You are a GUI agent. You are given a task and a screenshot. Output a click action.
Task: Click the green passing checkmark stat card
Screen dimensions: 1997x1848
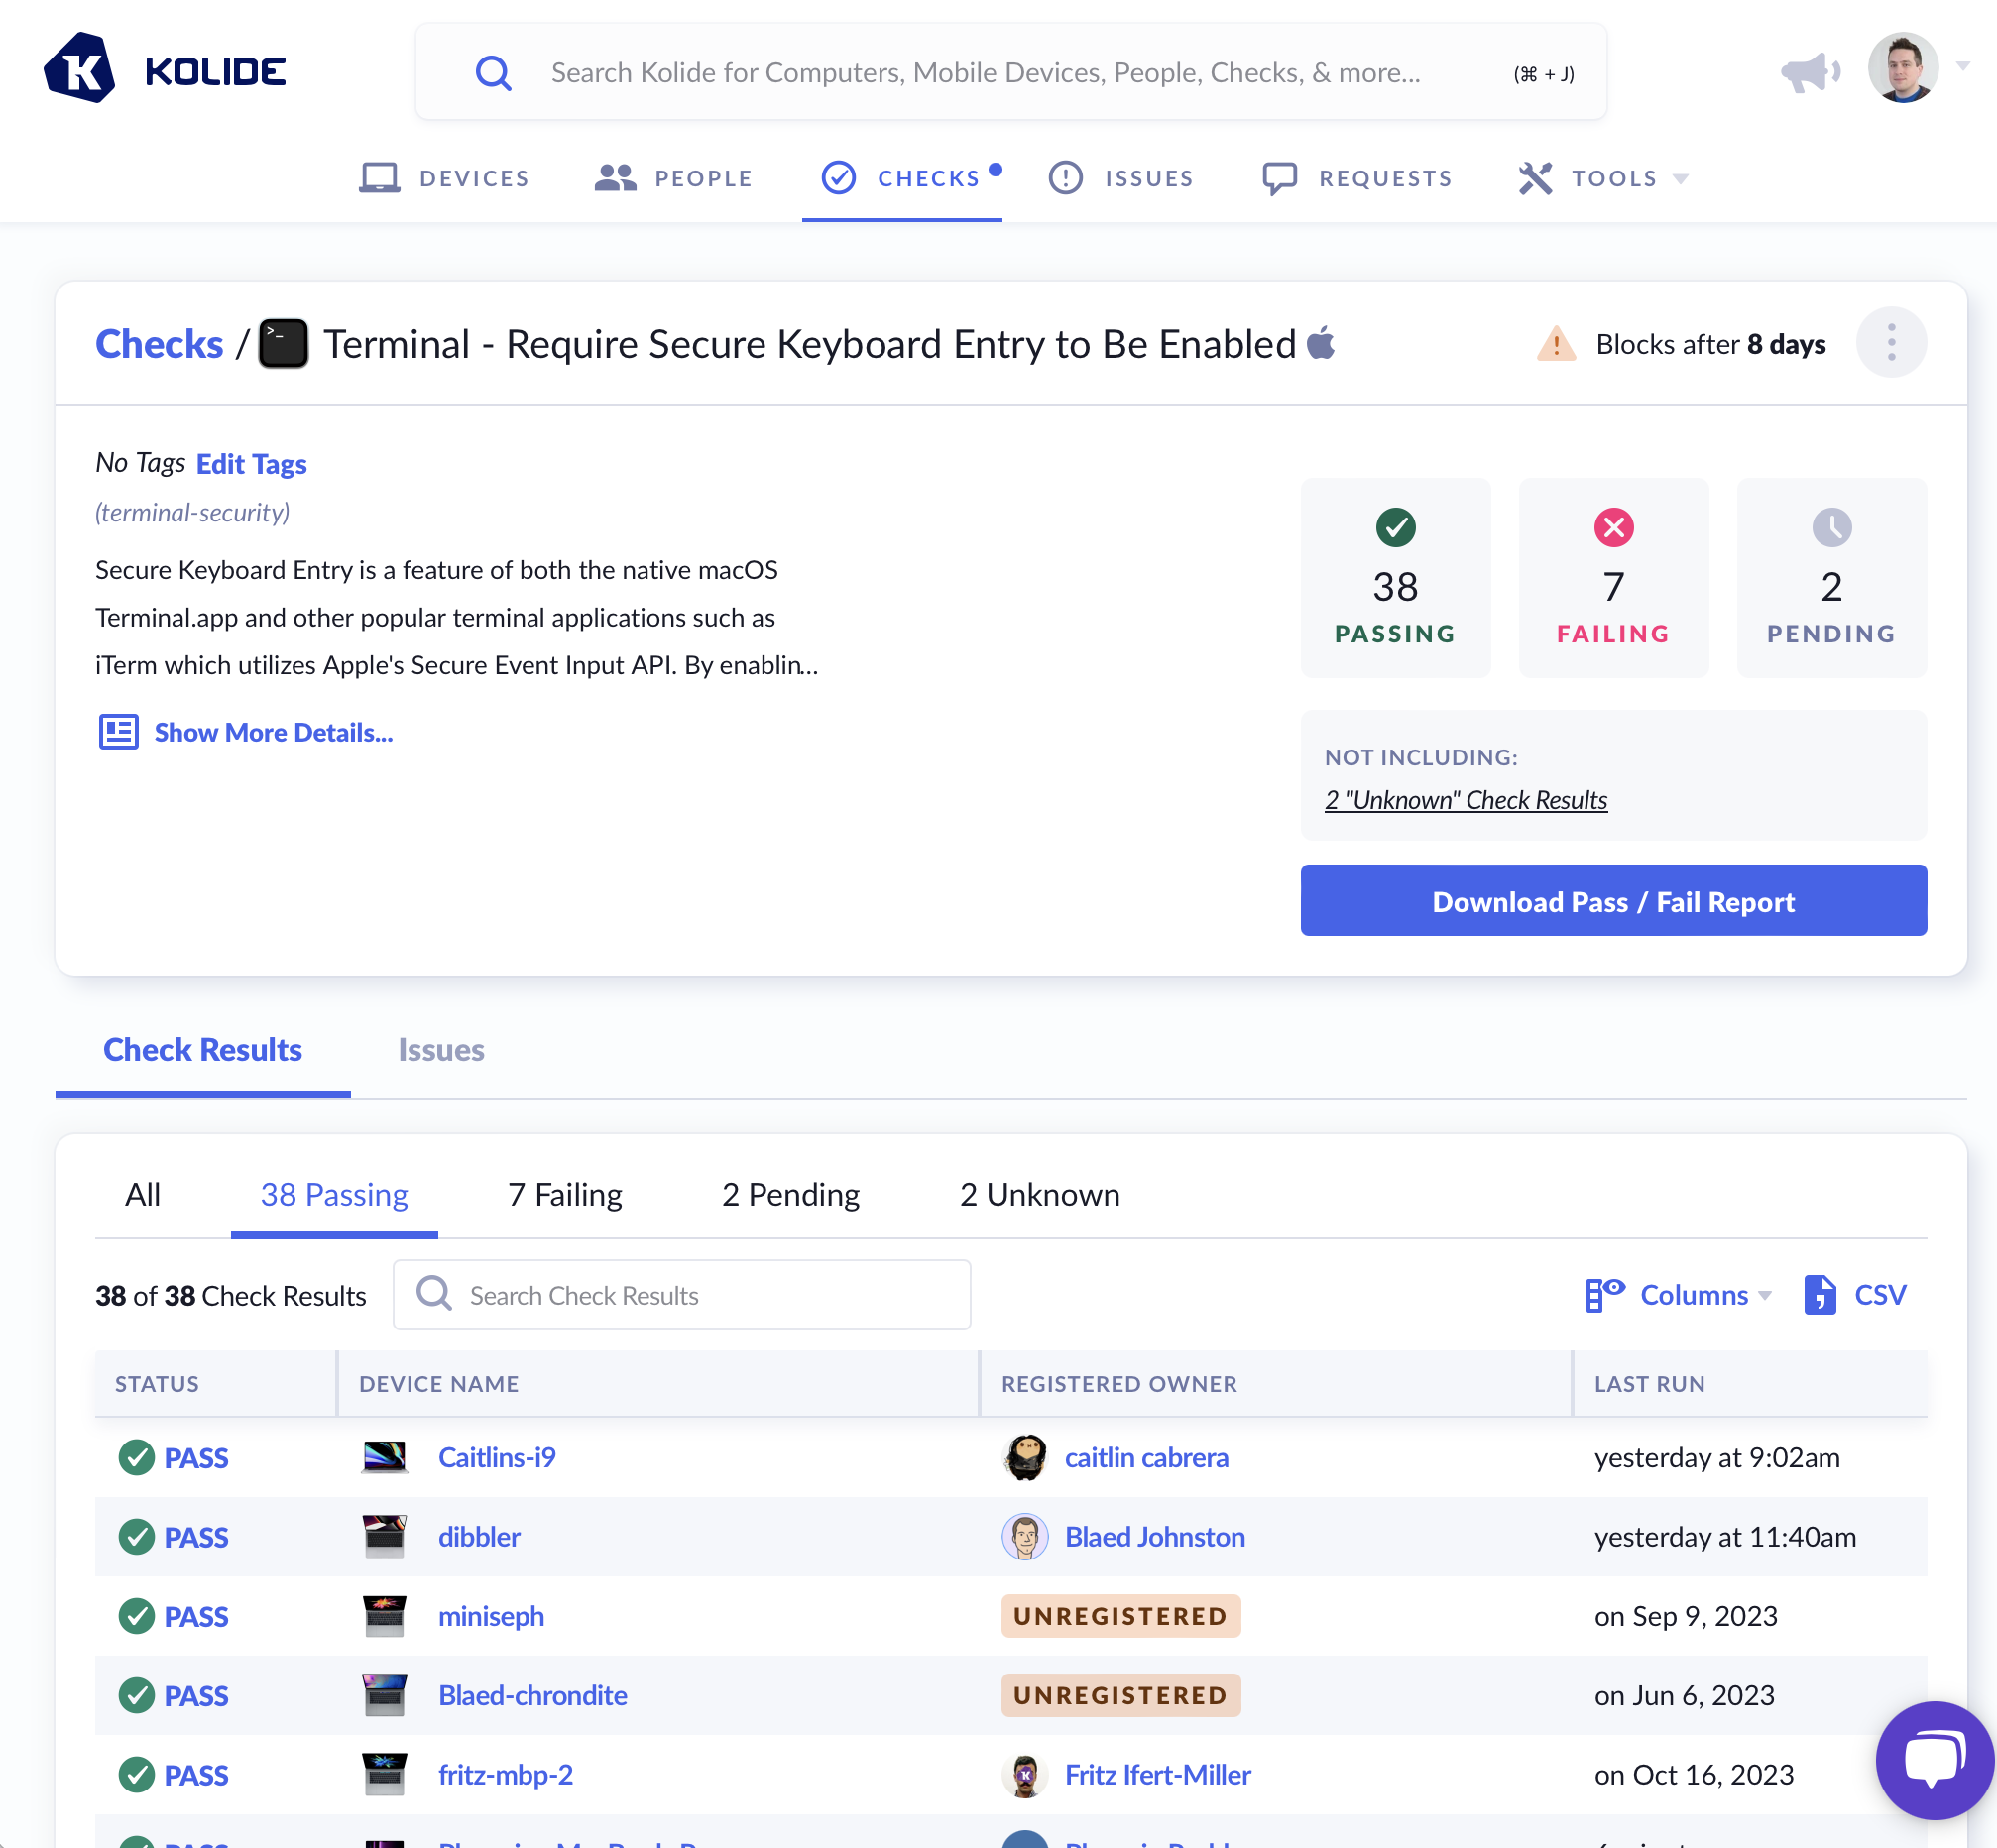tap(1395, 578)
